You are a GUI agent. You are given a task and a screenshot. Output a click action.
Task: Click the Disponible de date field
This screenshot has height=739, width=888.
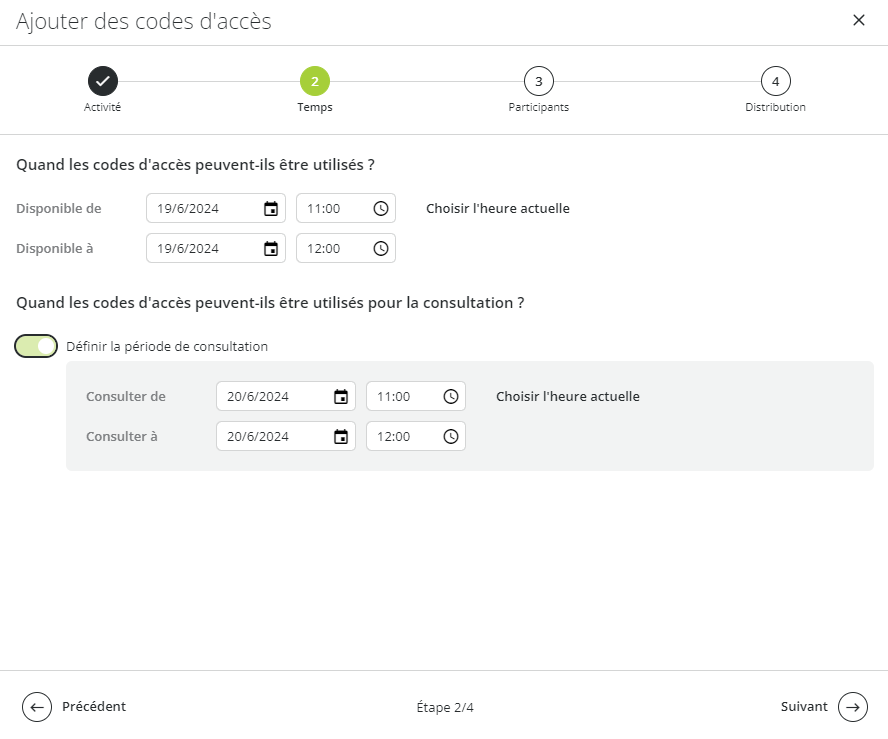click(216, 208)
